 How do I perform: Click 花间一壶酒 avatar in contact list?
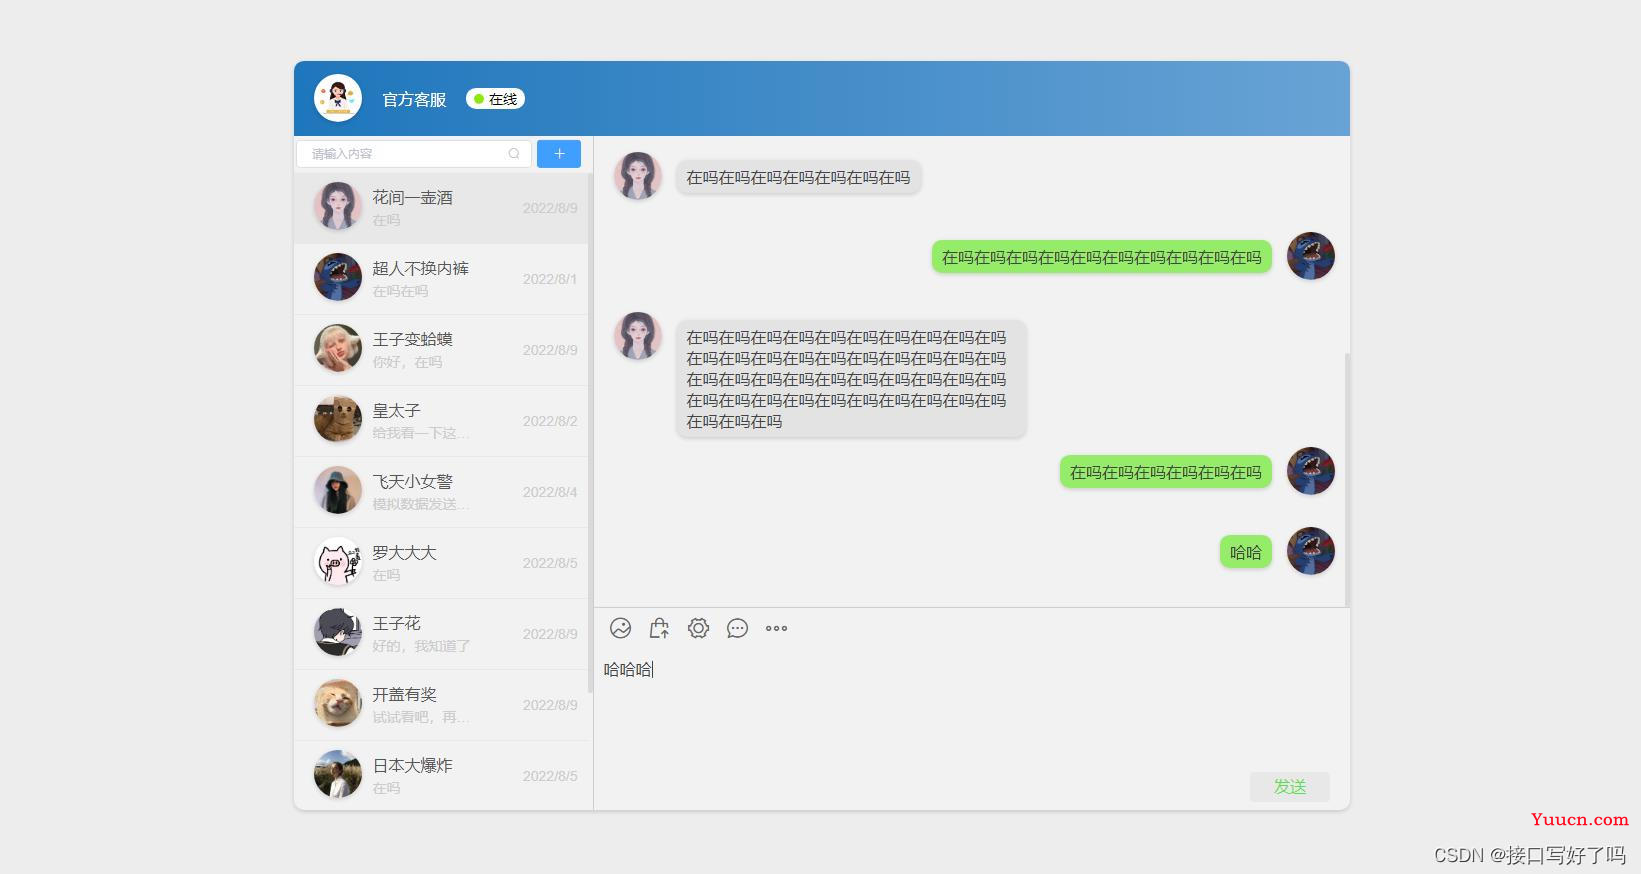pyautogui.click(x=338, y=206)
